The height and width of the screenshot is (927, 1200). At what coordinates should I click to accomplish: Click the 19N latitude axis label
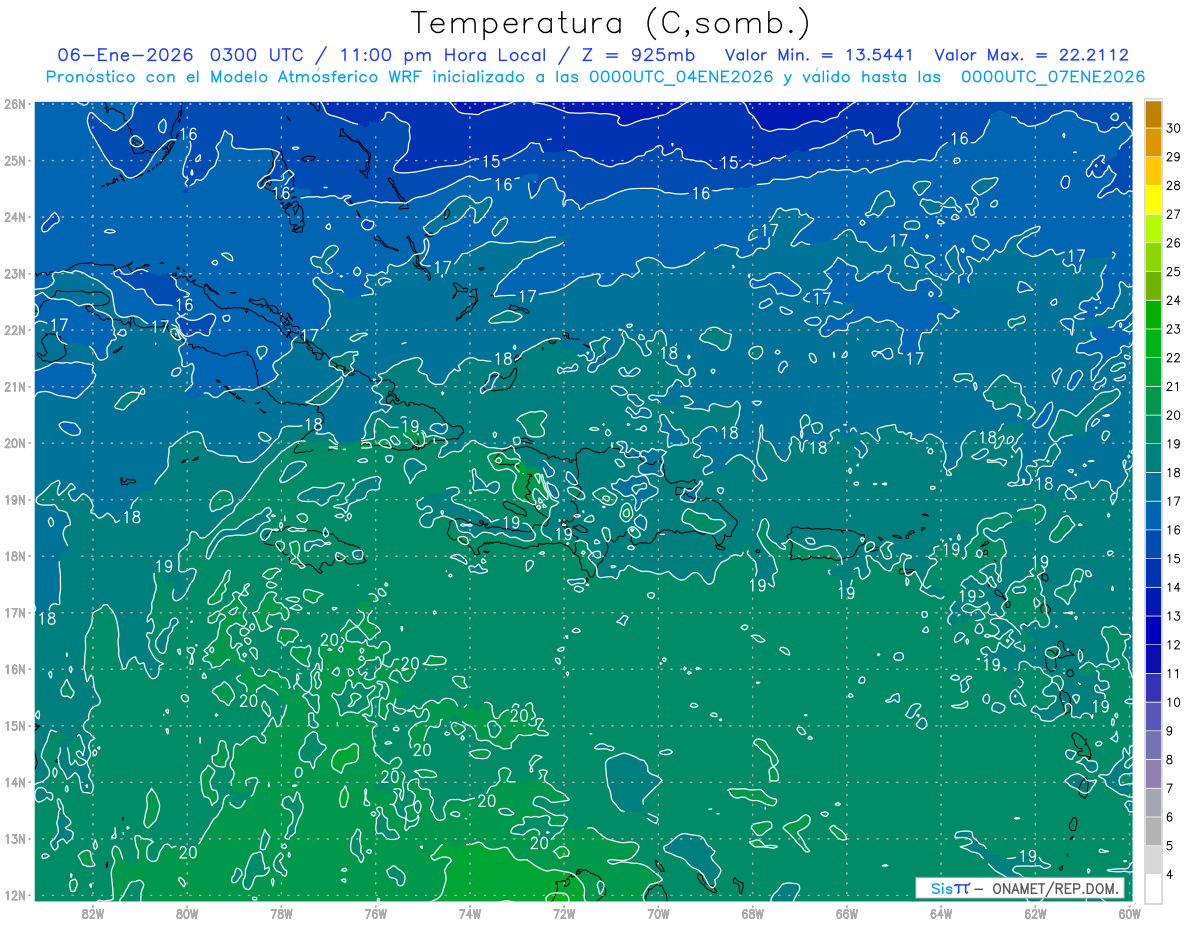point(14,499)
